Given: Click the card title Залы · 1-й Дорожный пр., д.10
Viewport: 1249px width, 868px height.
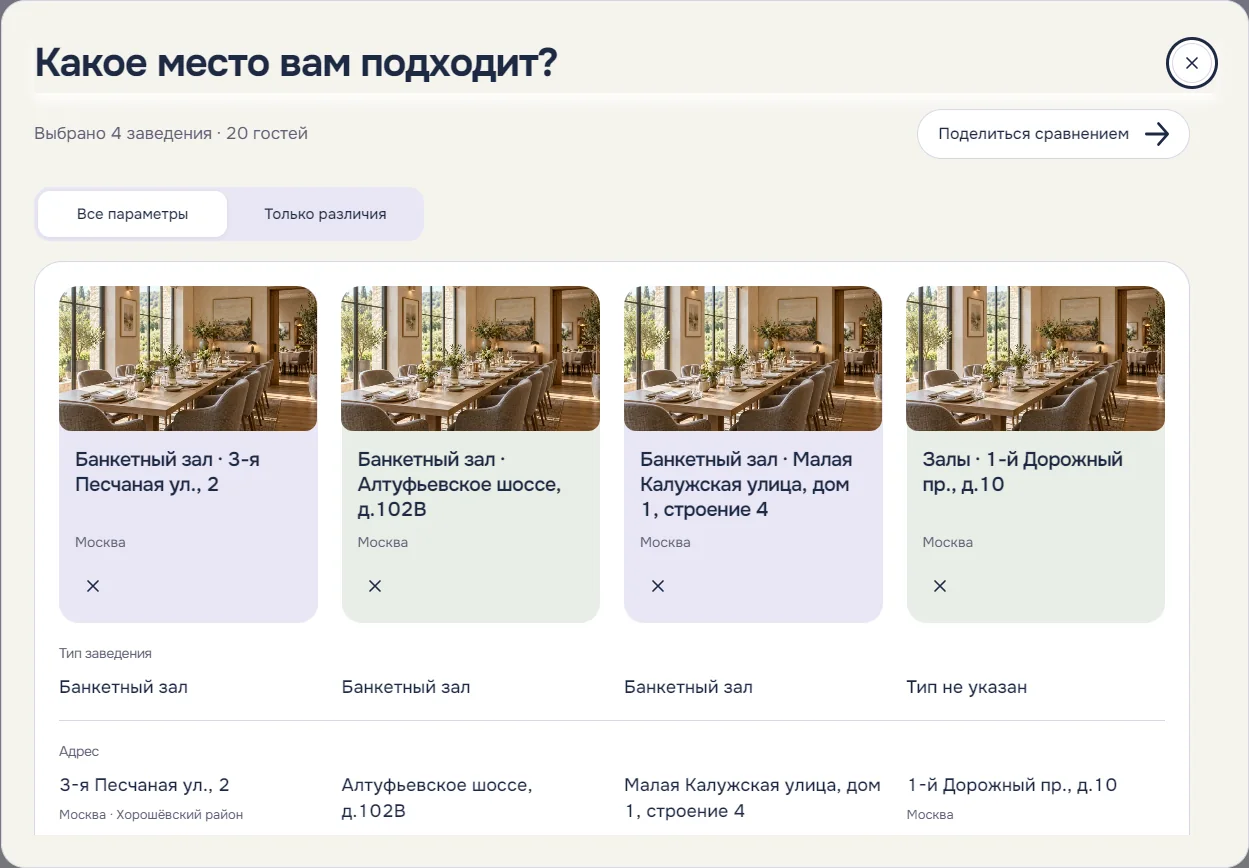Looking at the screenshot, I should tap(1022, 472).
